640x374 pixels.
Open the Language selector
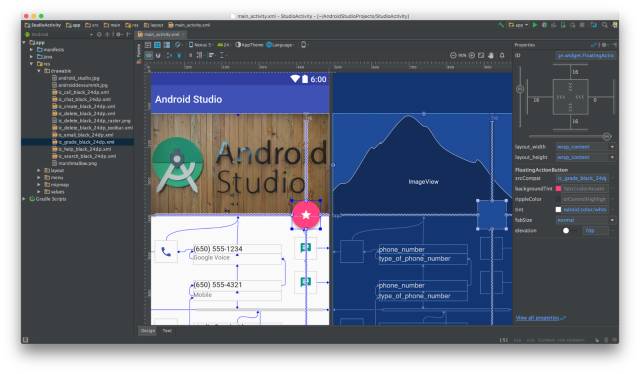pos(280,45)
